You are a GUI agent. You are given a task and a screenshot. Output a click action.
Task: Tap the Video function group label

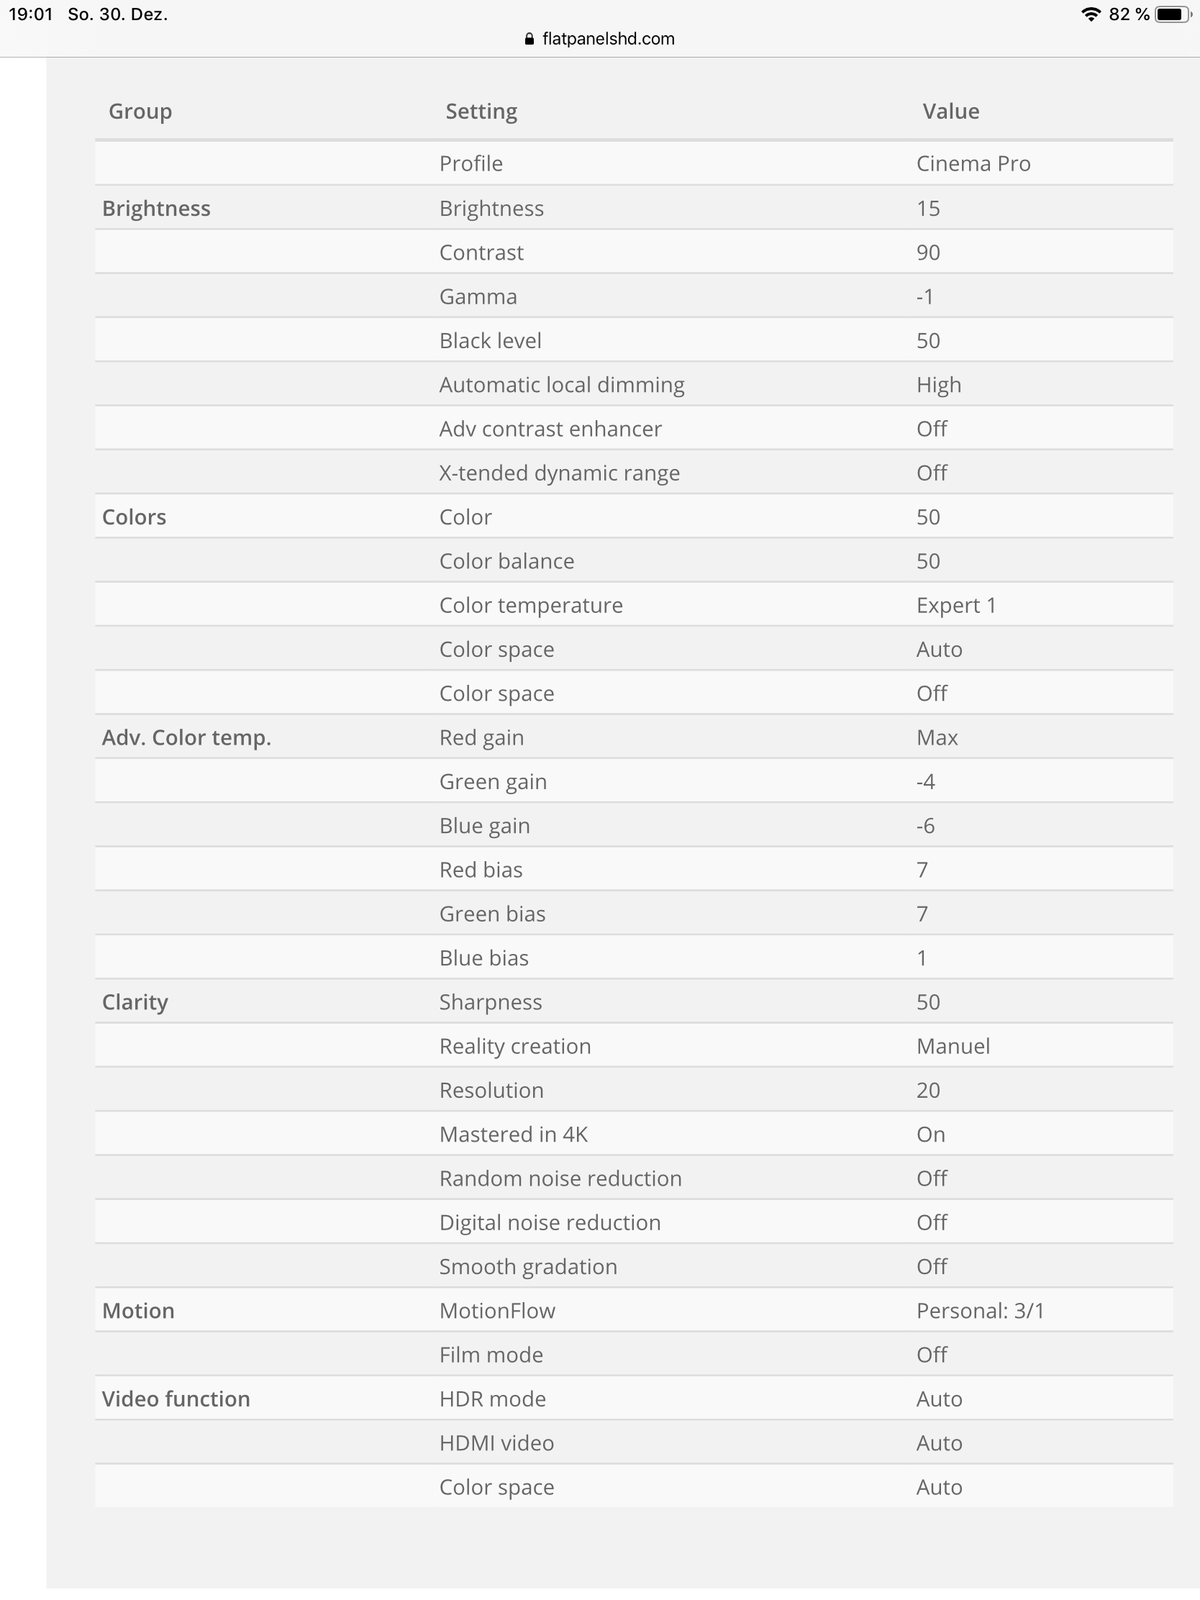[x=176, y=1399]
